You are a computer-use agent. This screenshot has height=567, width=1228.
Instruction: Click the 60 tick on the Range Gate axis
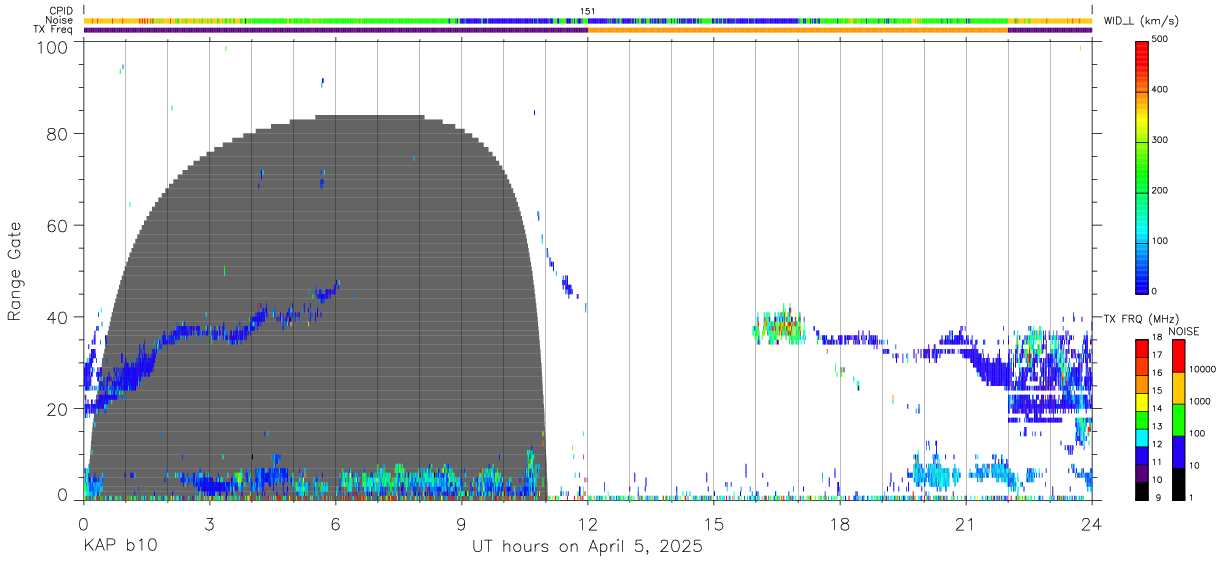coord(57,226)
